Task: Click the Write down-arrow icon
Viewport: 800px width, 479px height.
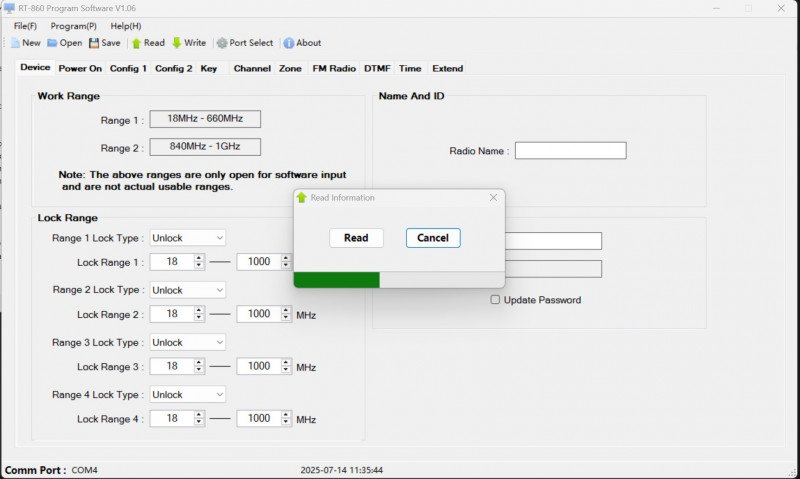Action: click(x=177, y=43)
